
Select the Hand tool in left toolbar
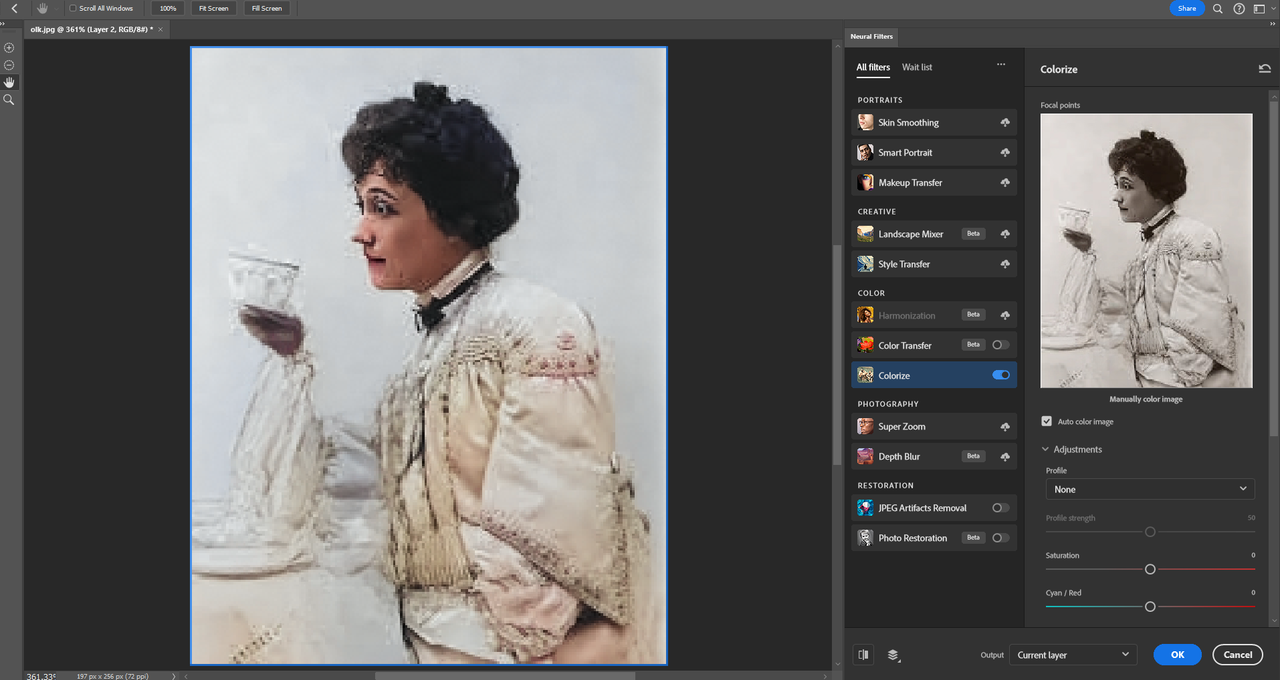[x=9, y=82]
